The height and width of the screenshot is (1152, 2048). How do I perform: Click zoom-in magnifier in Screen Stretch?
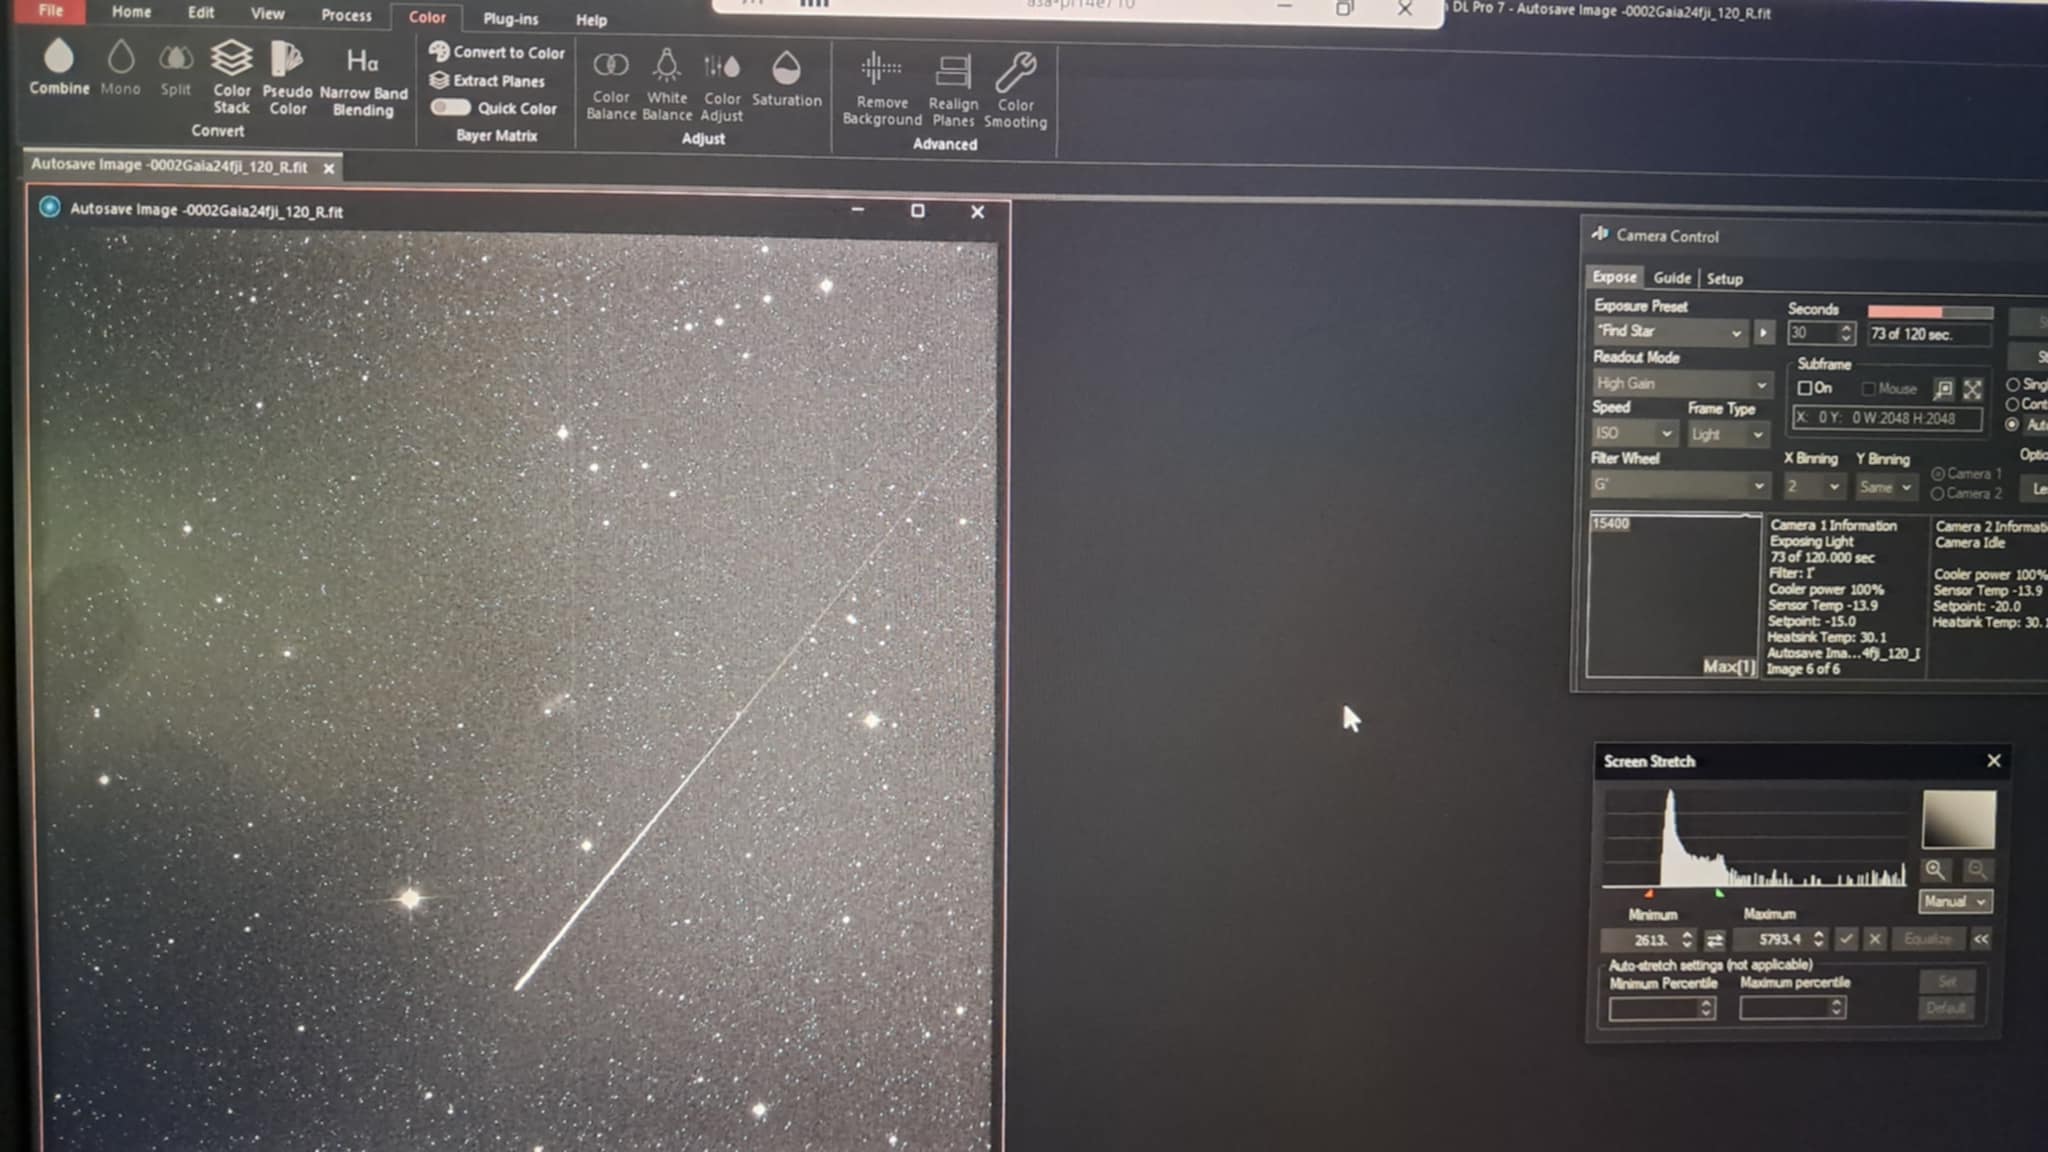[1935, 870]
